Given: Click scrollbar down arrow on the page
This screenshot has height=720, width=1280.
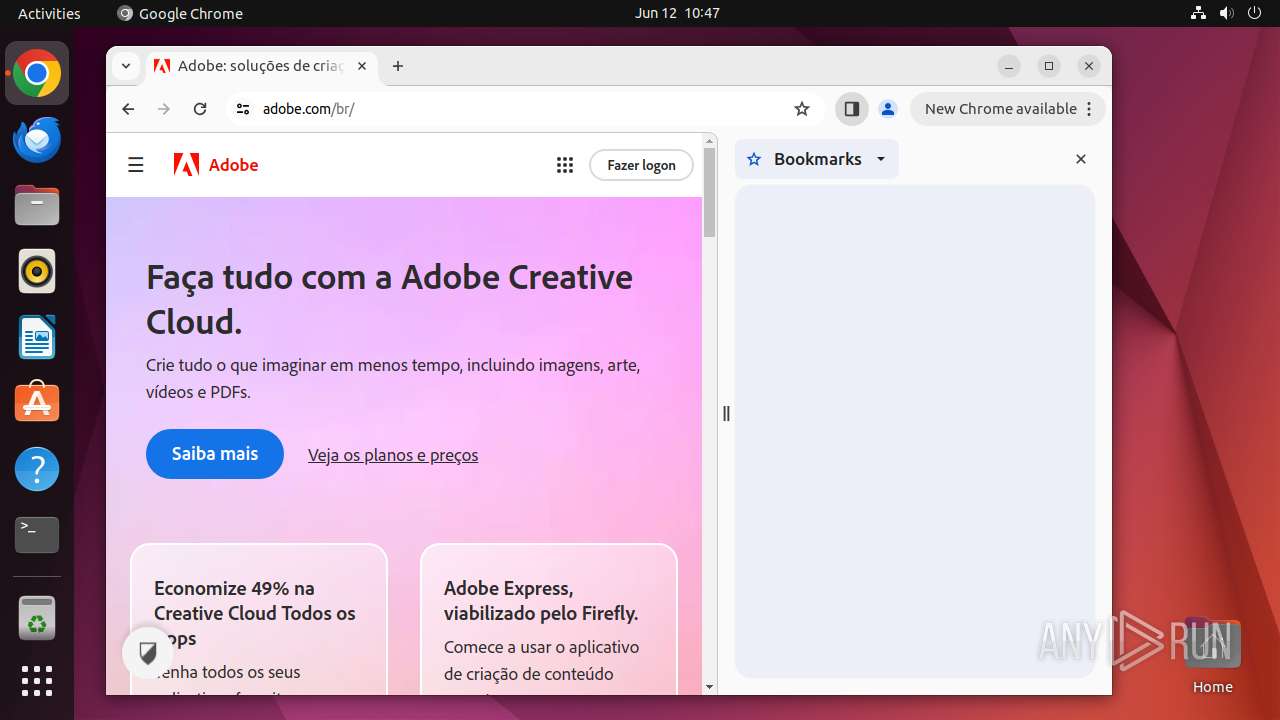Looking at the screenshot, I should tap(710, 687).
